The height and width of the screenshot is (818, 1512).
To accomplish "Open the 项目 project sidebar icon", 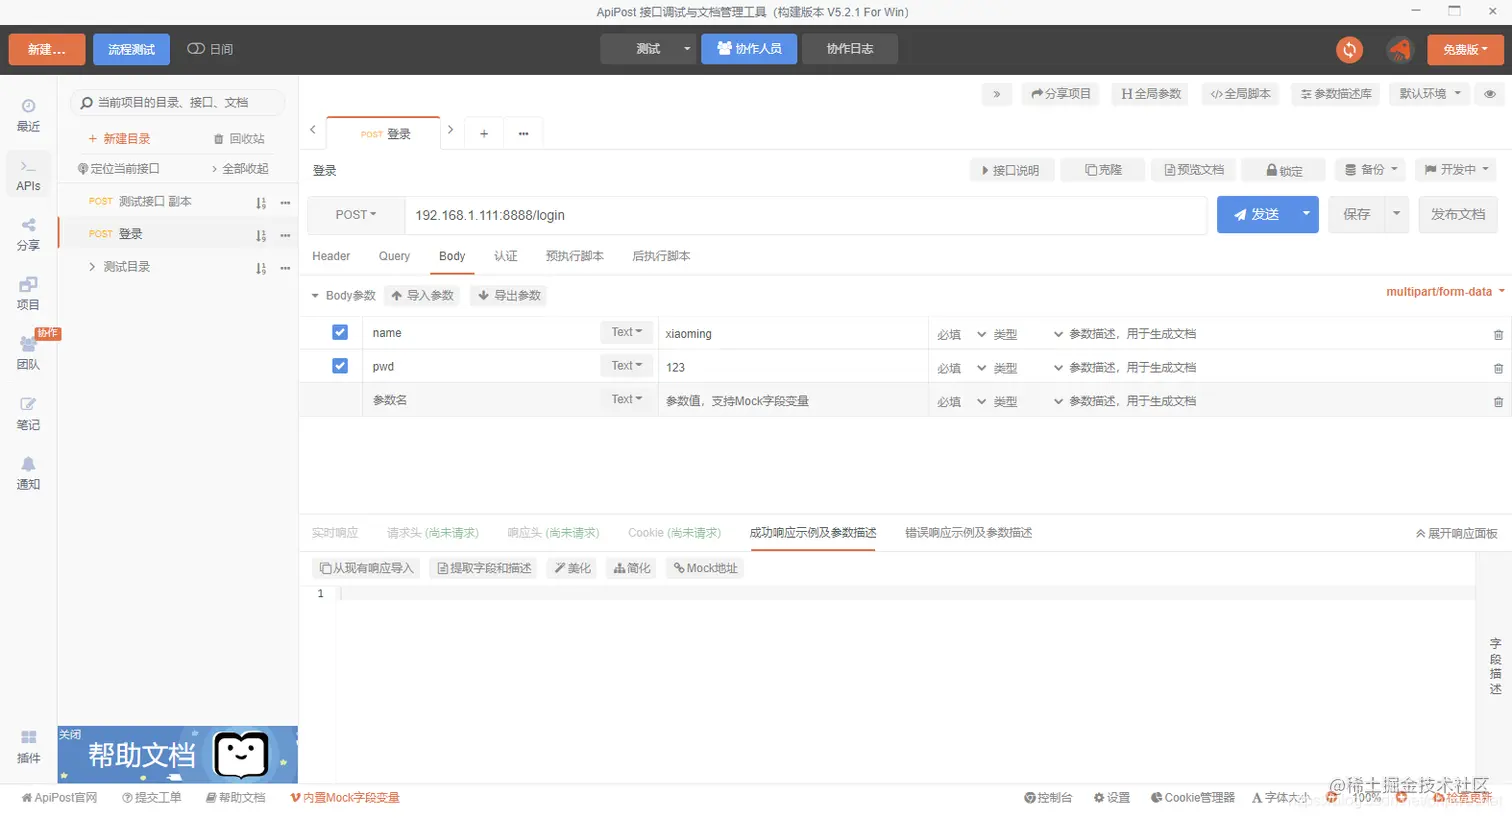I will [x=28, y=294].
